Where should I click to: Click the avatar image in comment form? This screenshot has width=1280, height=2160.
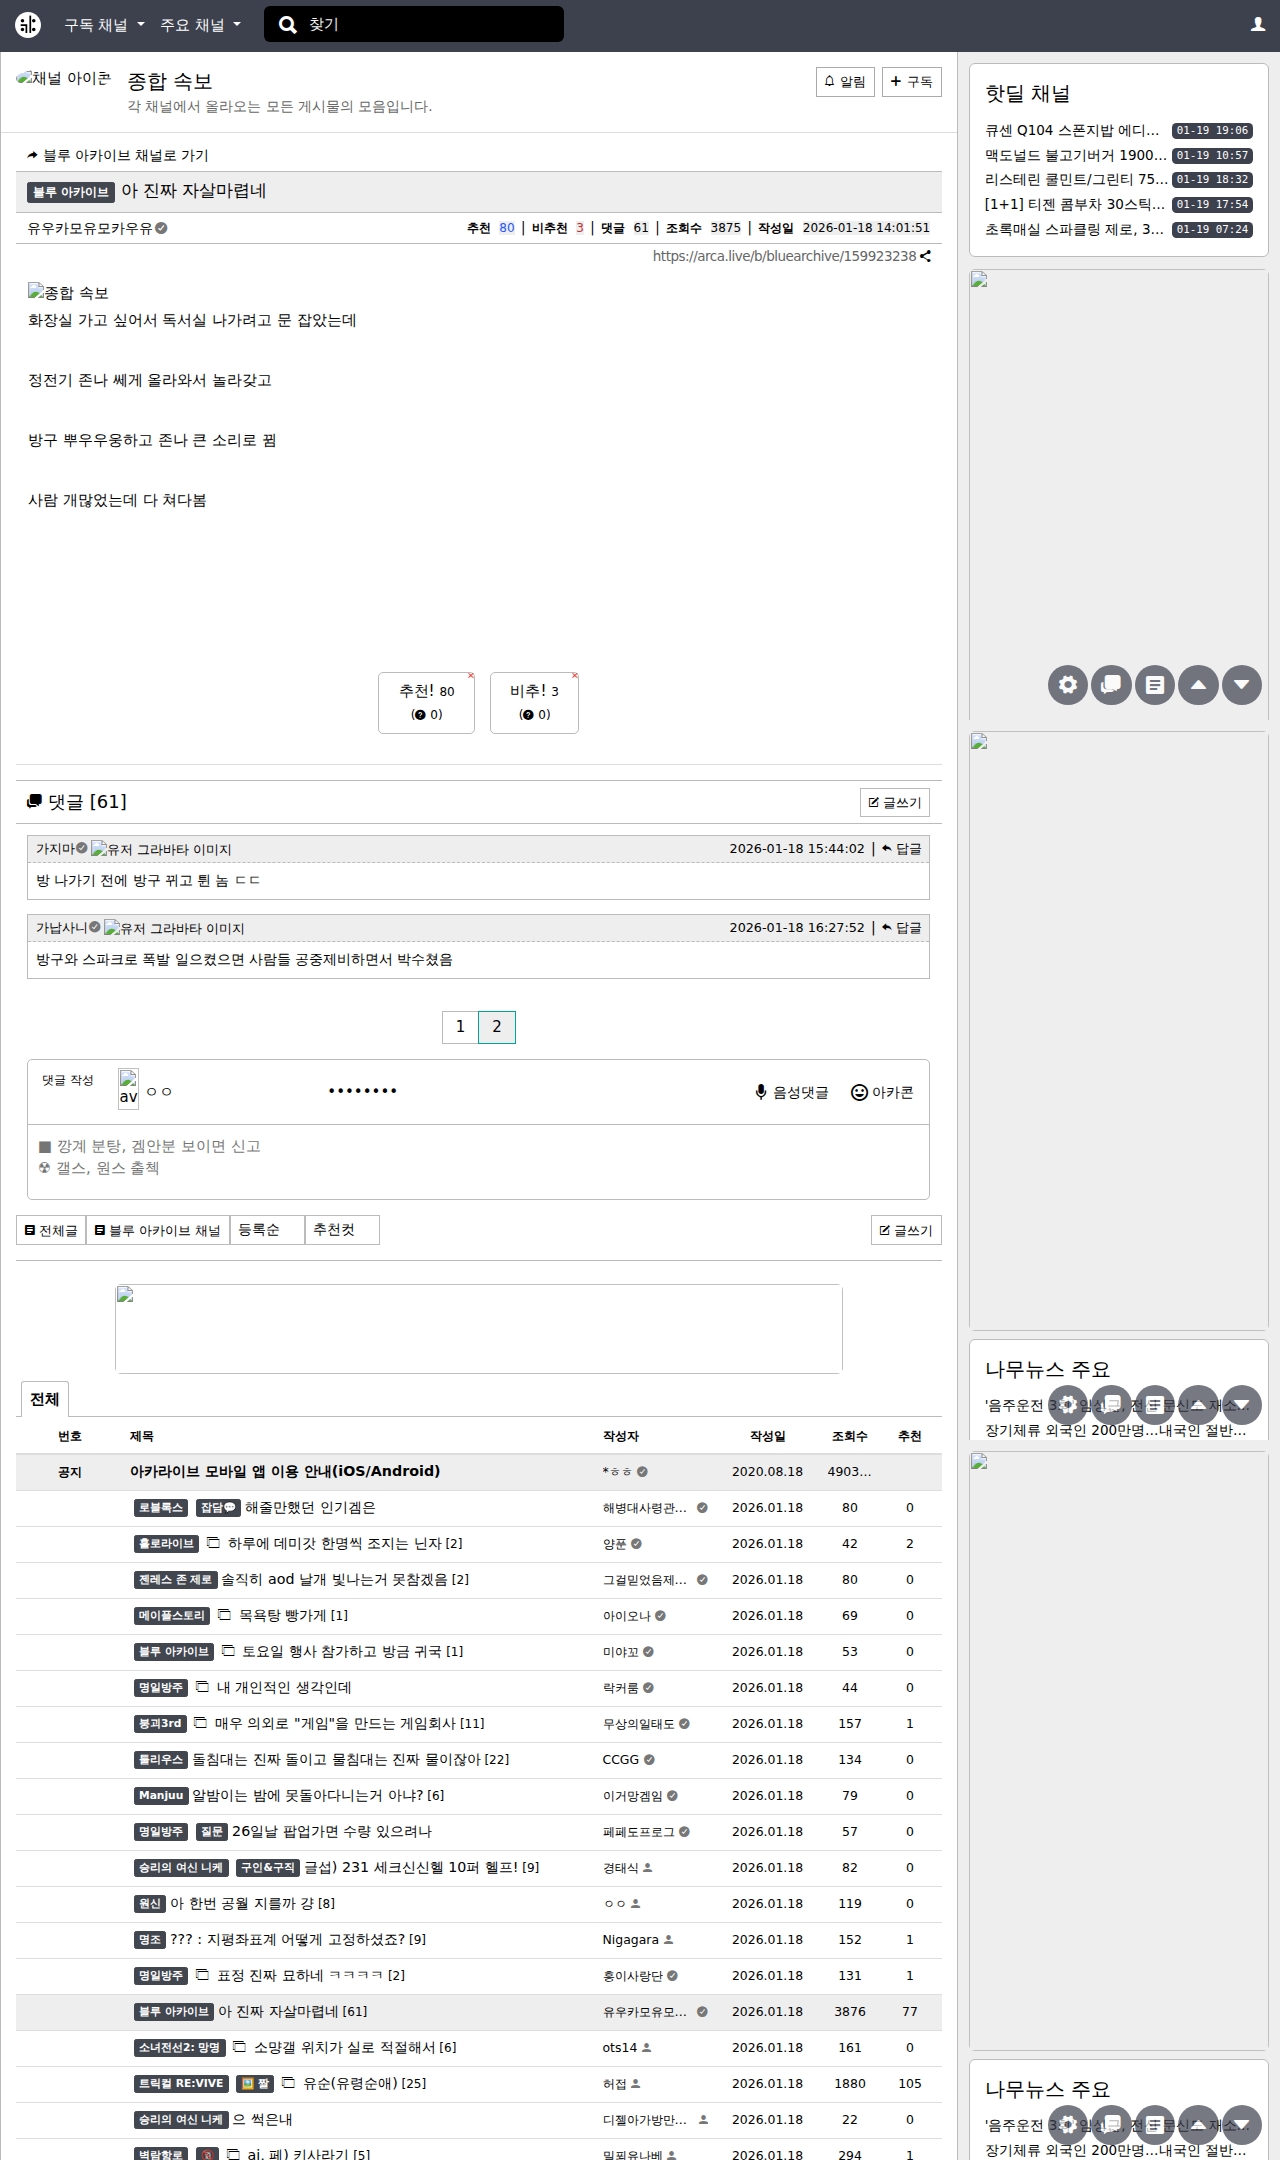click(x=128, y=1088)
